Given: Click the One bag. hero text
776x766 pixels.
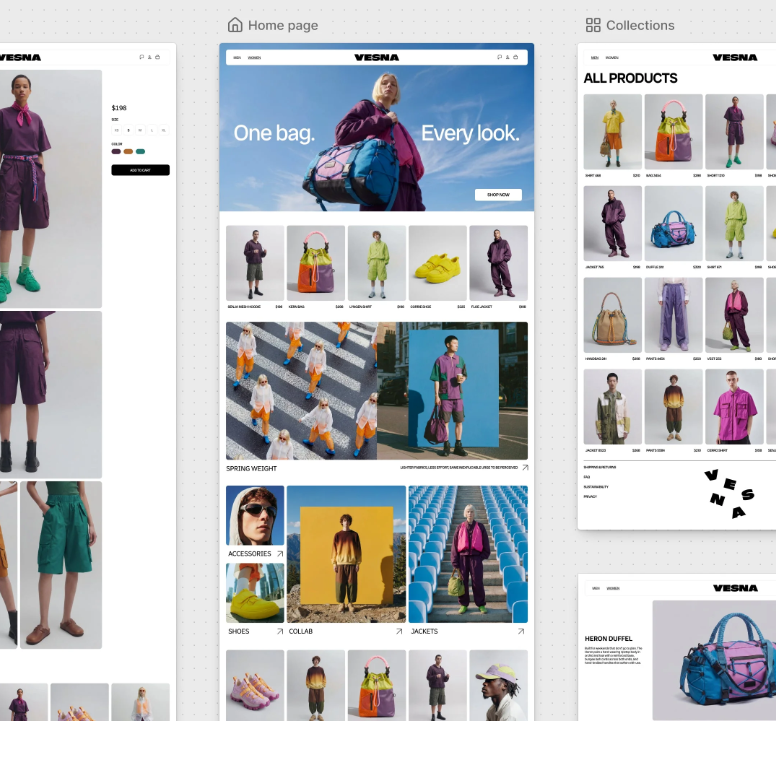Looking at the screenshot, I should pyautogui.click(x=274, y=133).
